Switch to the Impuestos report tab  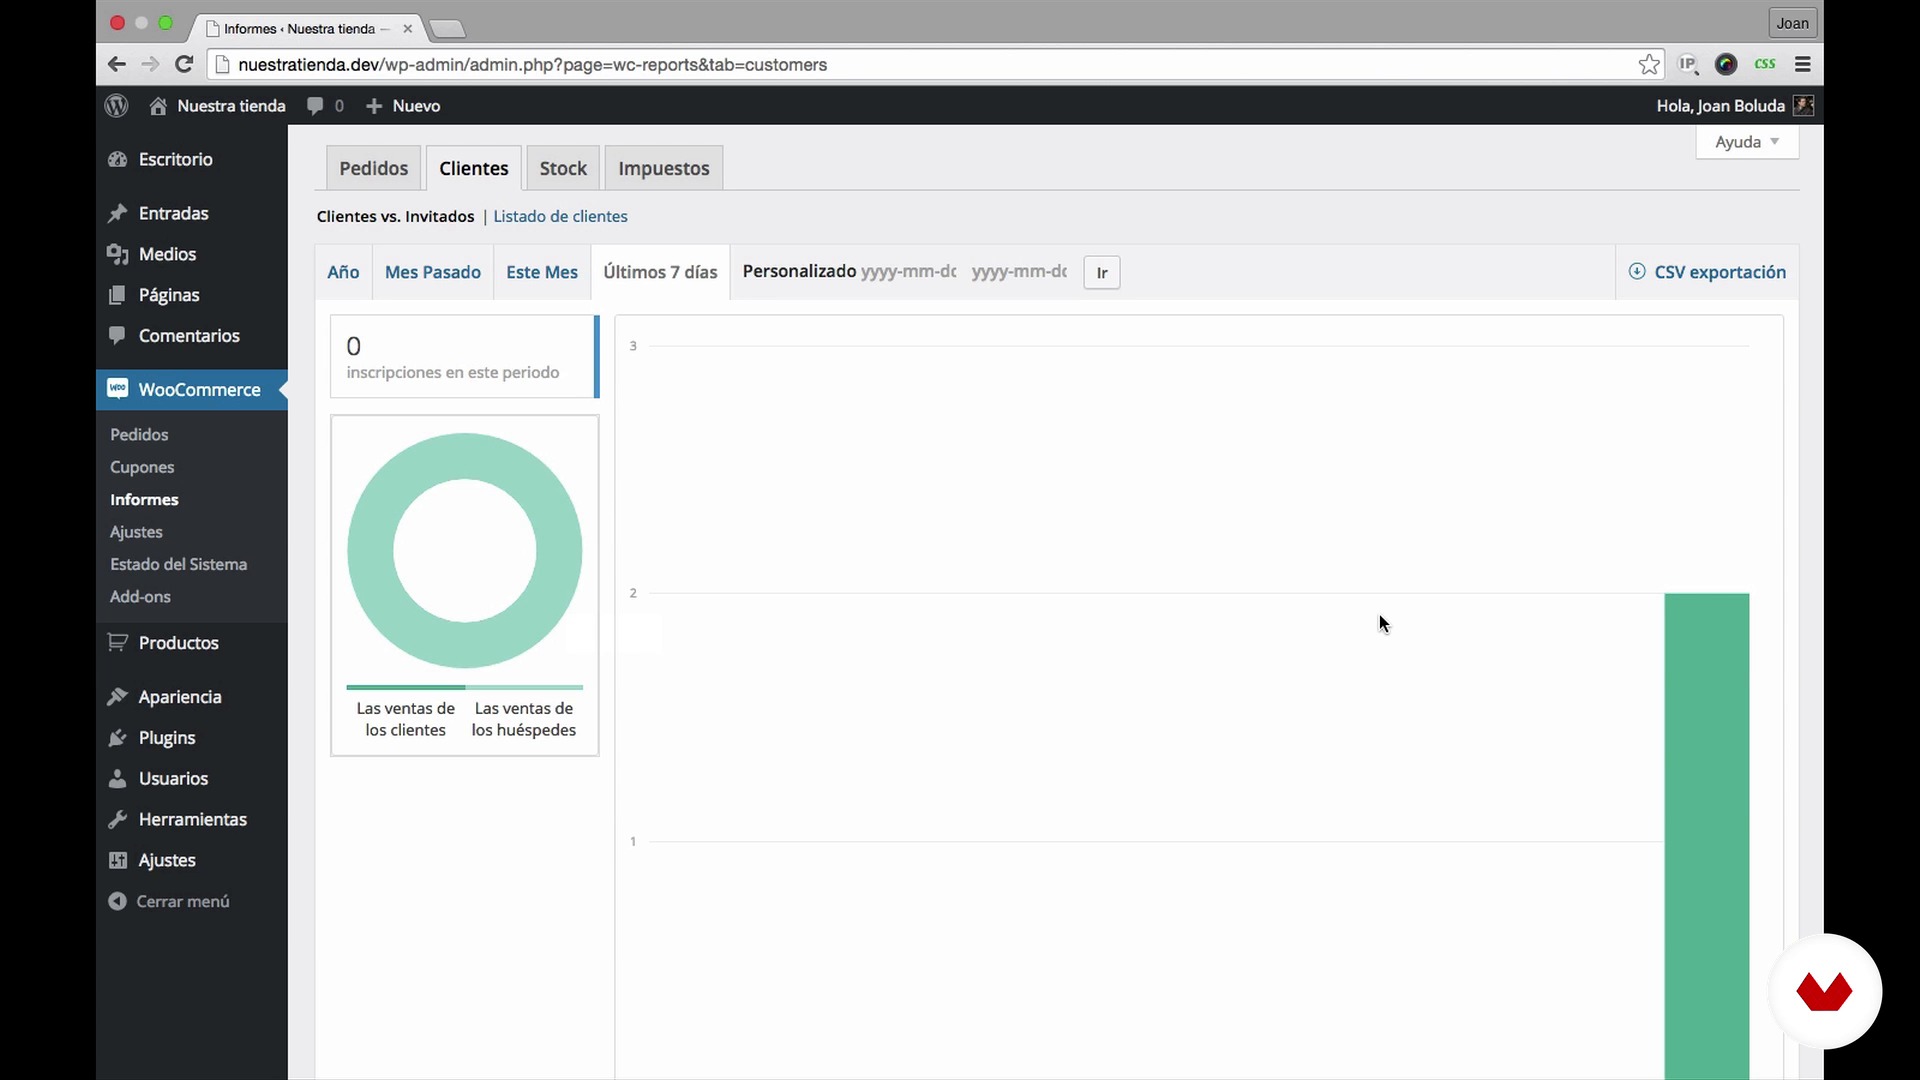pyautogui.click(x=664, y=168)
